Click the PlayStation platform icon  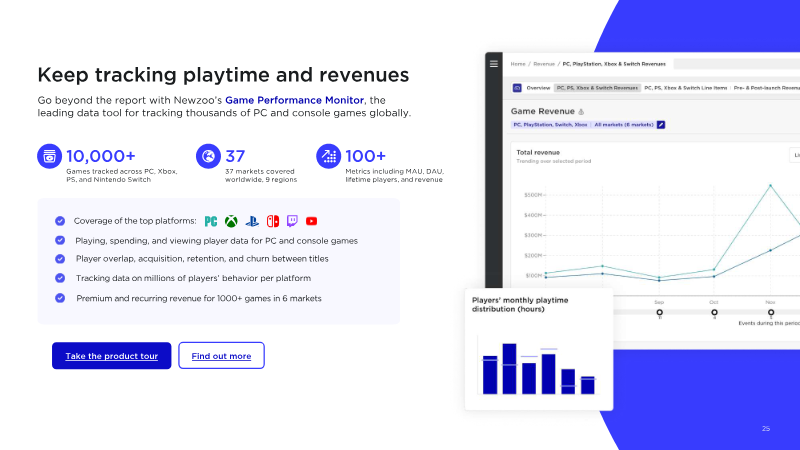[x=251, y=221]
